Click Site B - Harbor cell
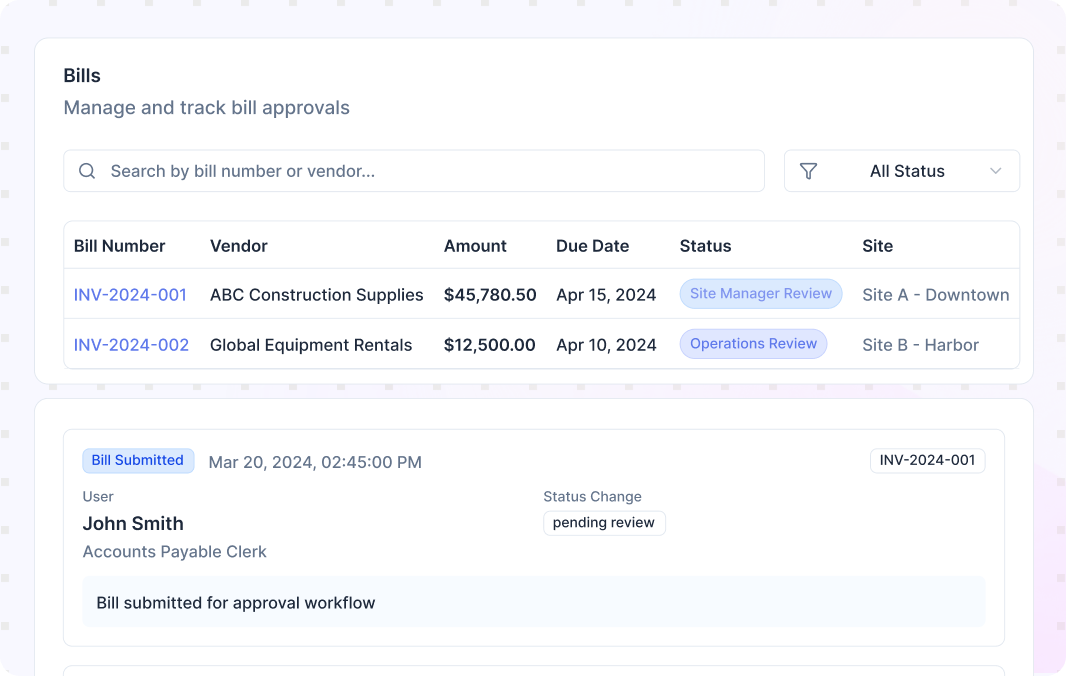 [921, 345]
